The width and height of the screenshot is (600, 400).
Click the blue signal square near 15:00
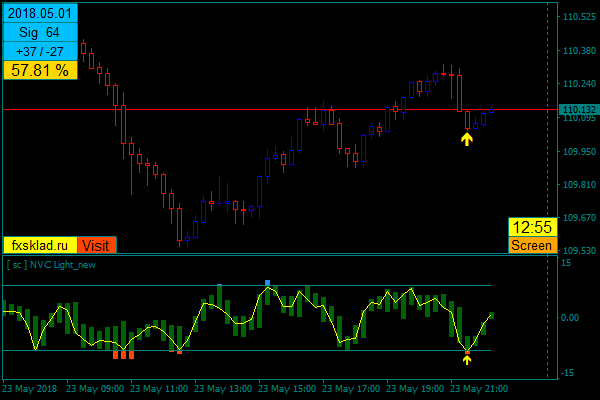coord(267,283)
